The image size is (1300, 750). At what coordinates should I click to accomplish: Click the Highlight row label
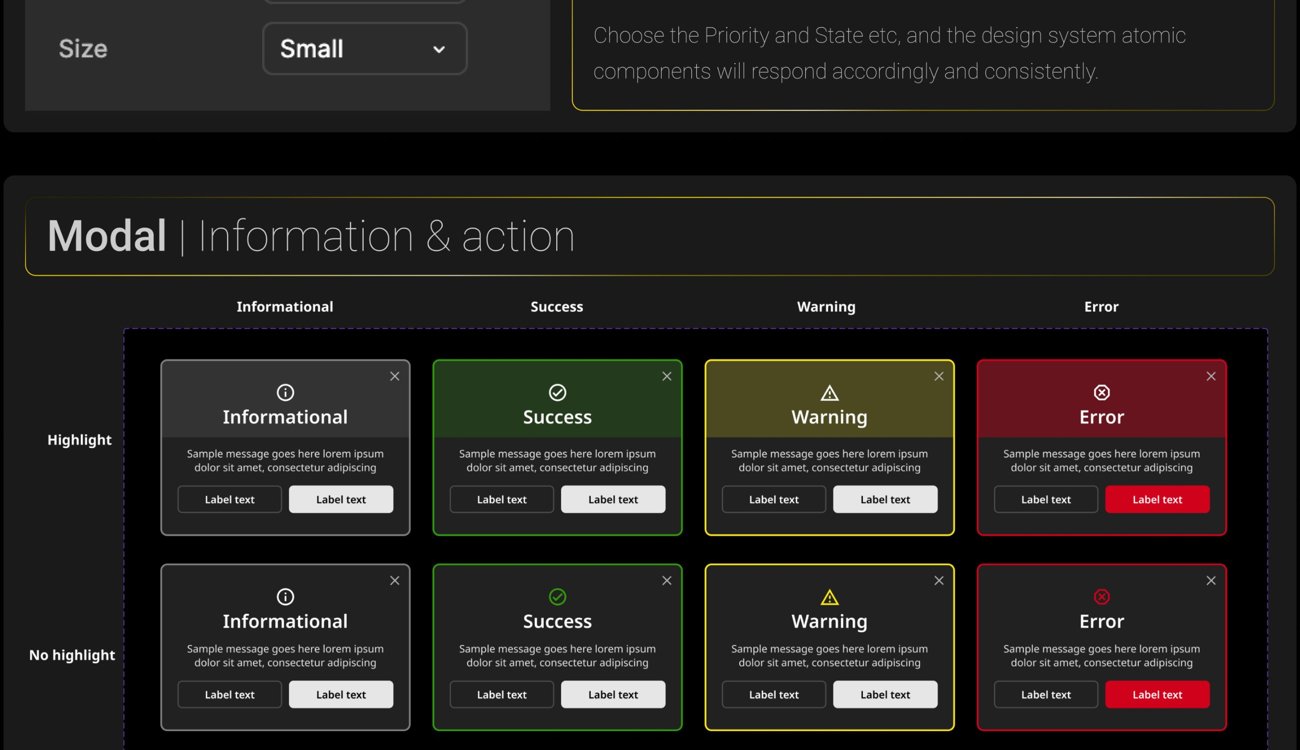(x=80, y=440)
